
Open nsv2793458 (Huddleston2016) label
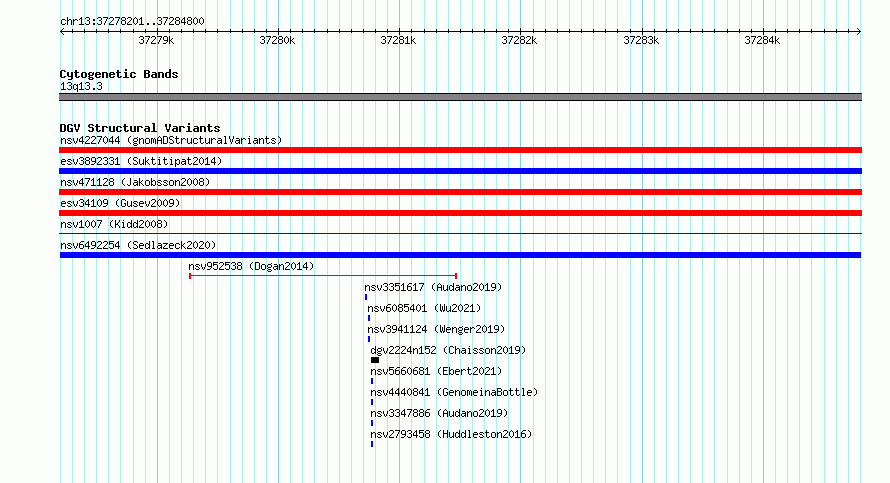pyautogui.click(x=451, y=434)
